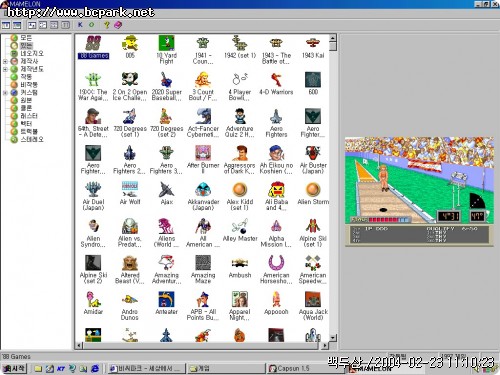500x375 pixels.
Task: Click the game list scroll down arrow
Action: click(333, 338)
